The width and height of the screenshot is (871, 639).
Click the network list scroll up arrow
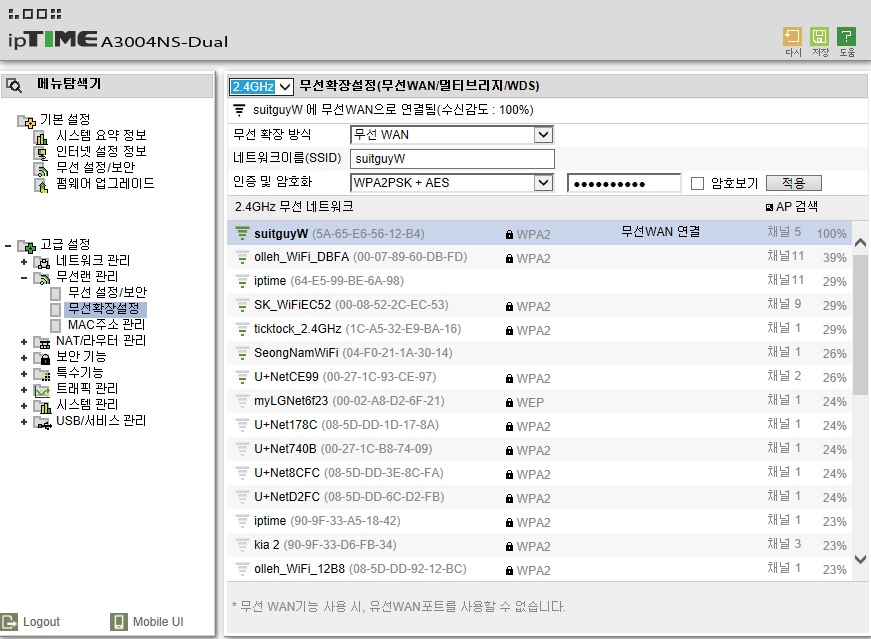pos(860,243)
